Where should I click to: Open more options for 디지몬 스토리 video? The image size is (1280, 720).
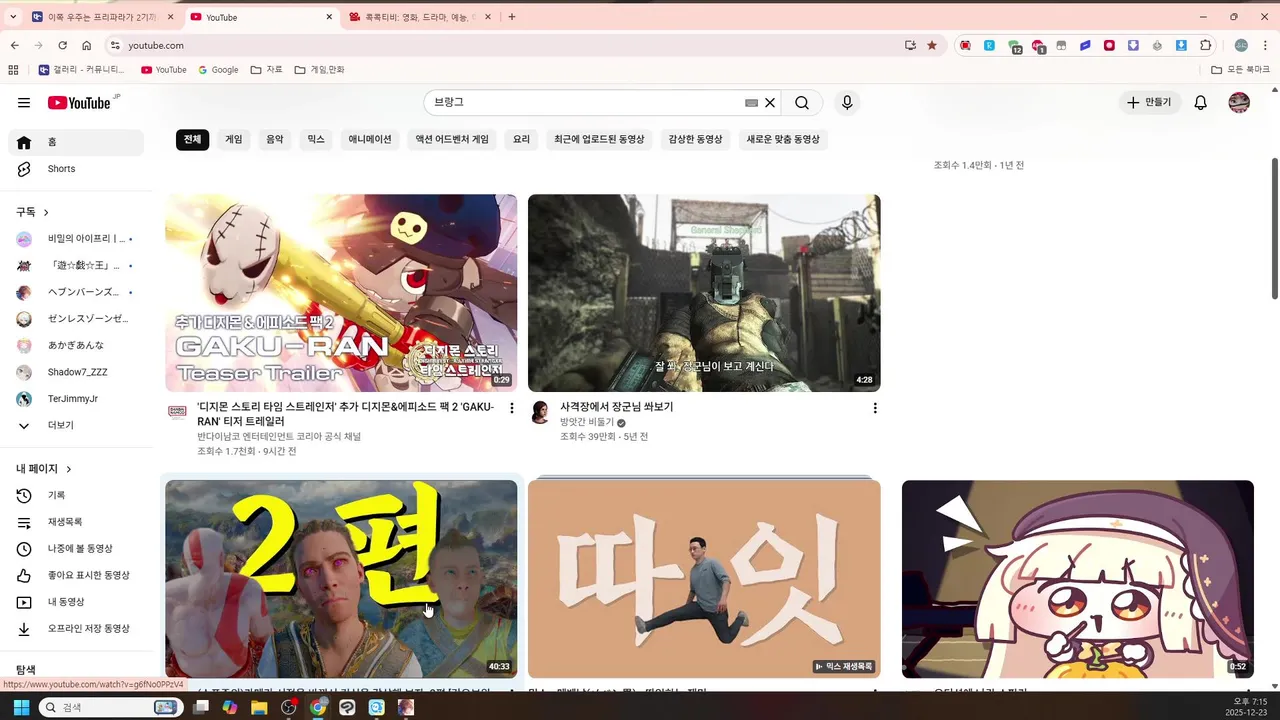[x=512, y=408]
